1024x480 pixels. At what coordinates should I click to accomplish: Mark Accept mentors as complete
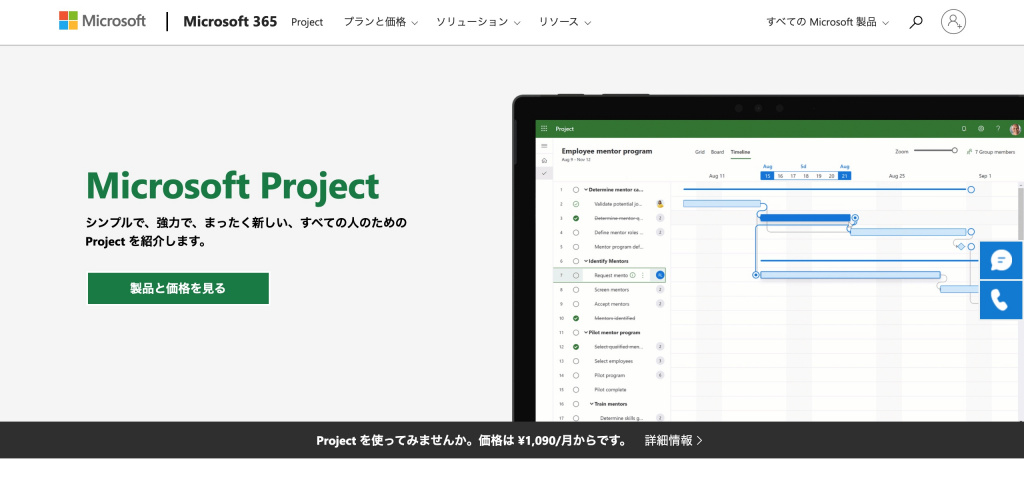(576, 304)
